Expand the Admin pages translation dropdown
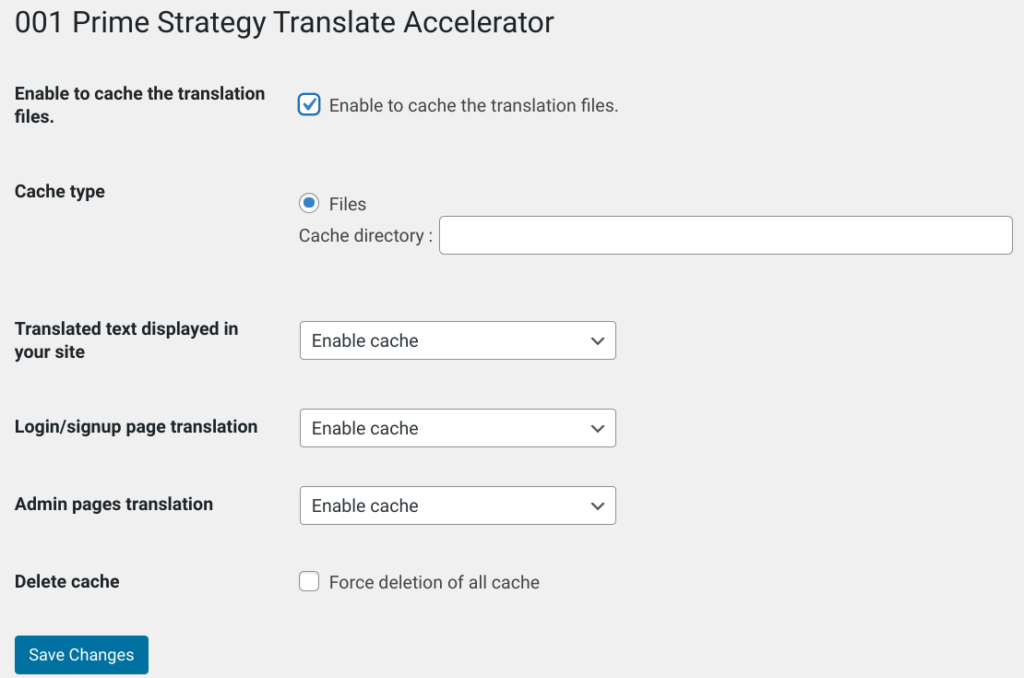1024x678 pixels. [458, 506]
